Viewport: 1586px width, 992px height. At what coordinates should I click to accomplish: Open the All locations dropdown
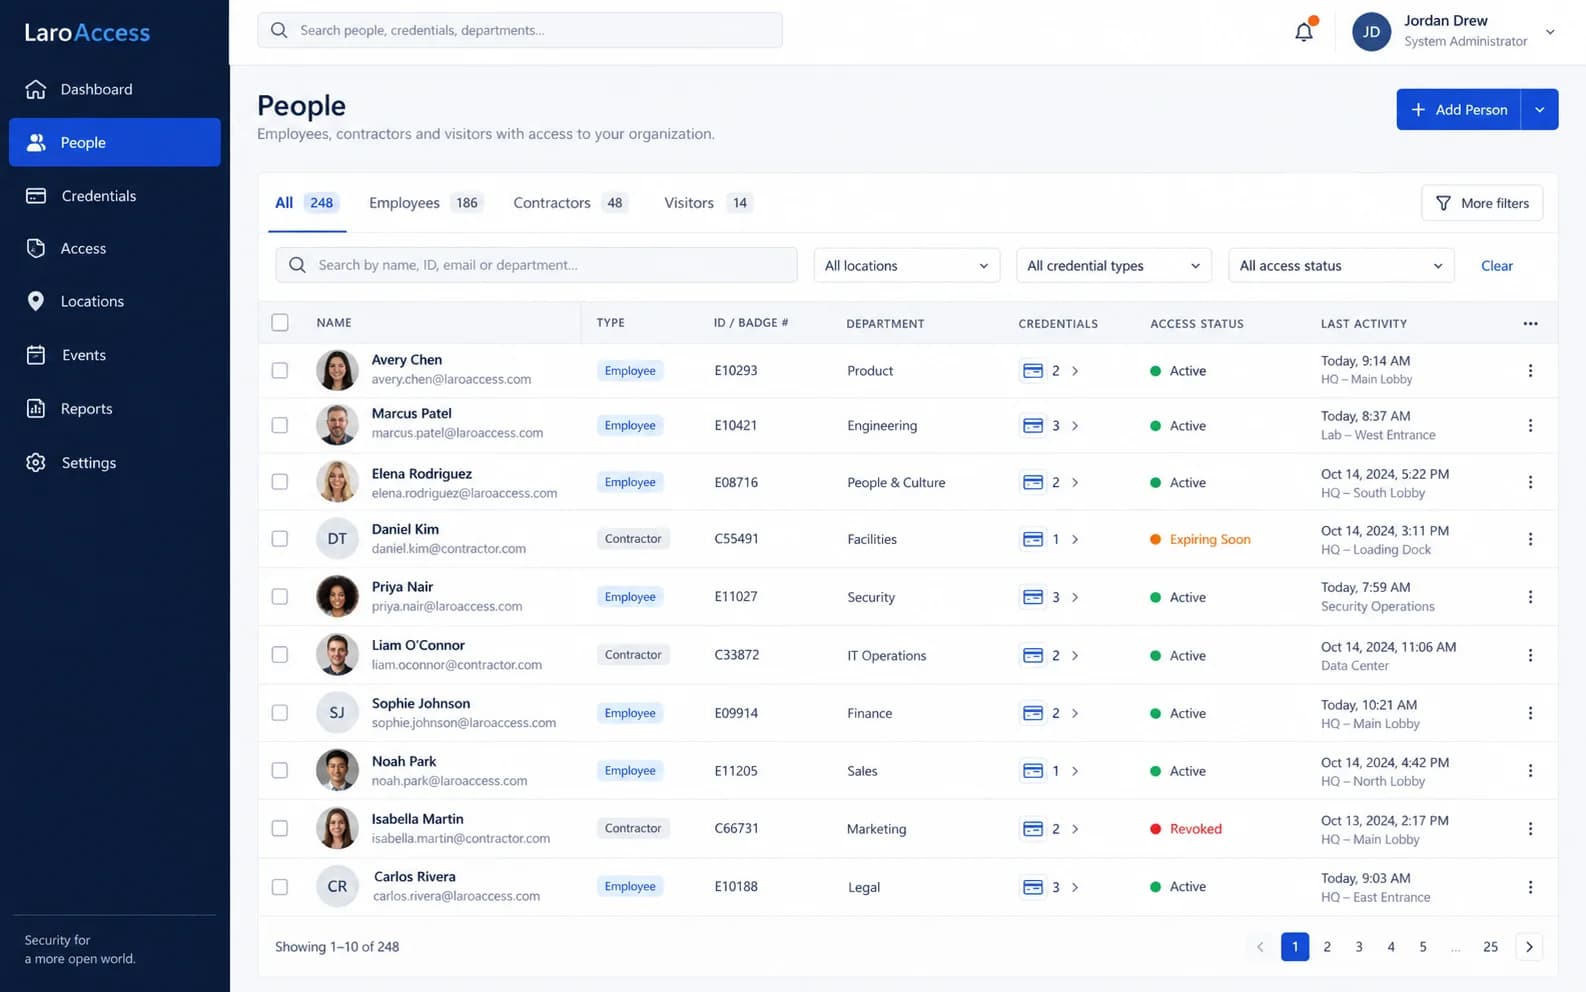coord(907,266)
